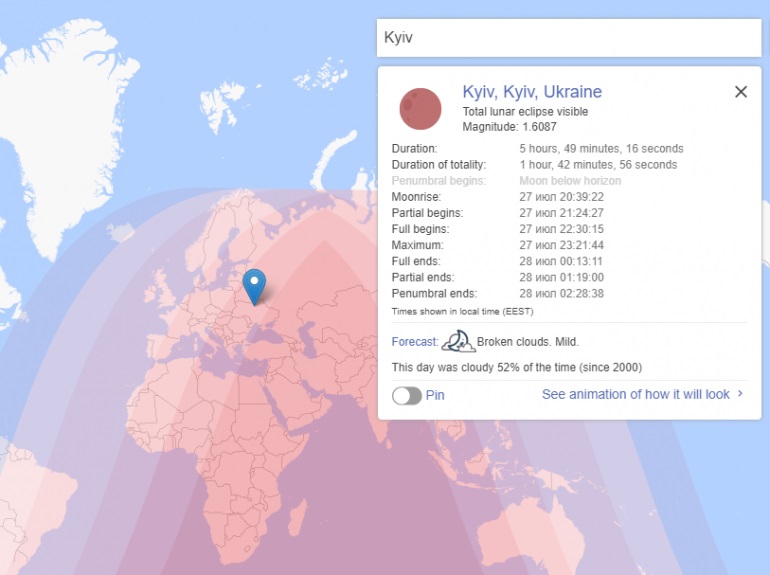Screen dimensions: 770x575
Task: Click the broken clouds weather icon
Action: [457, 342]
